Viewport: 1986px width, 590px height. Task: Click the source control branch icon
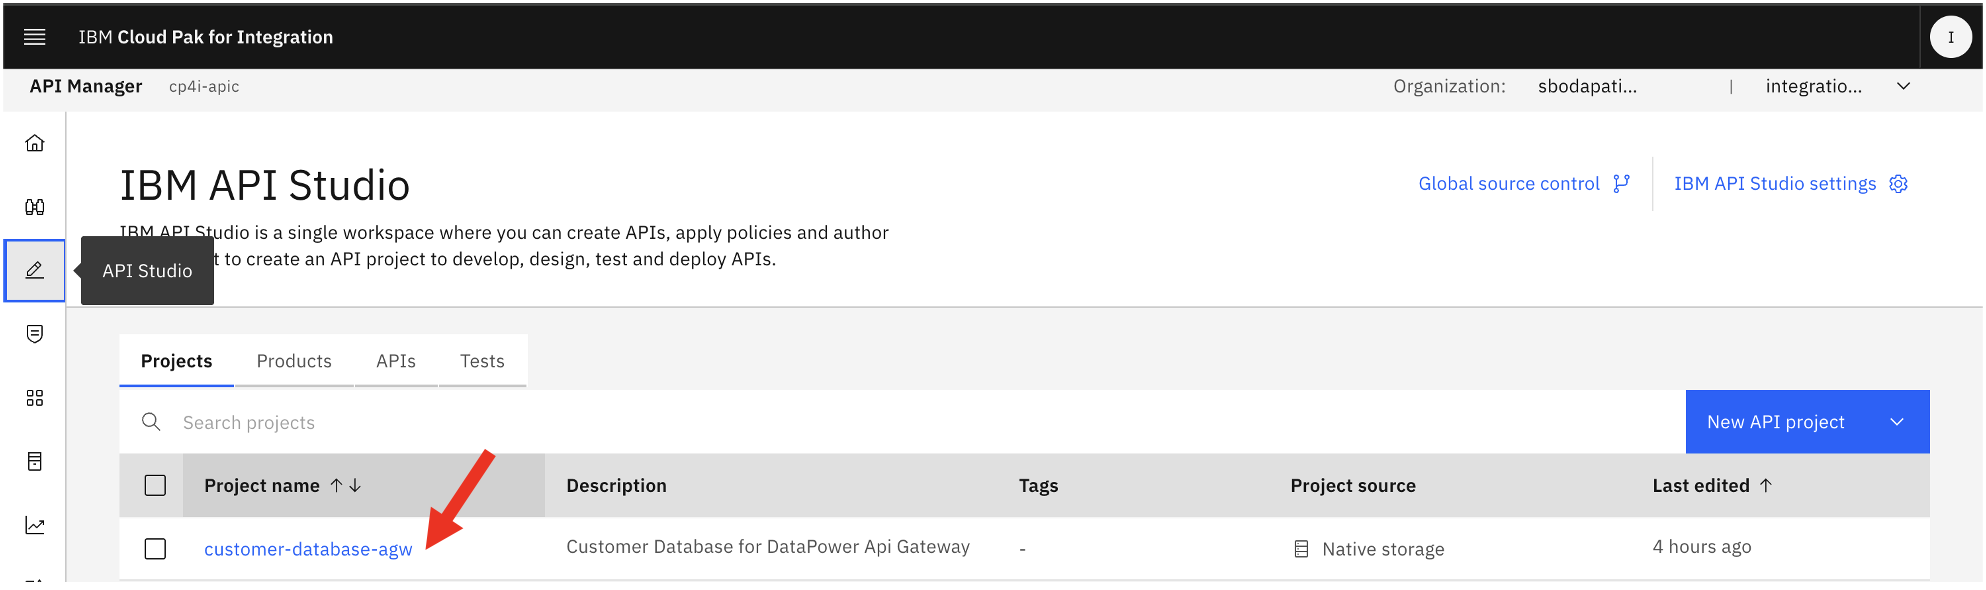pos(1621,184)
